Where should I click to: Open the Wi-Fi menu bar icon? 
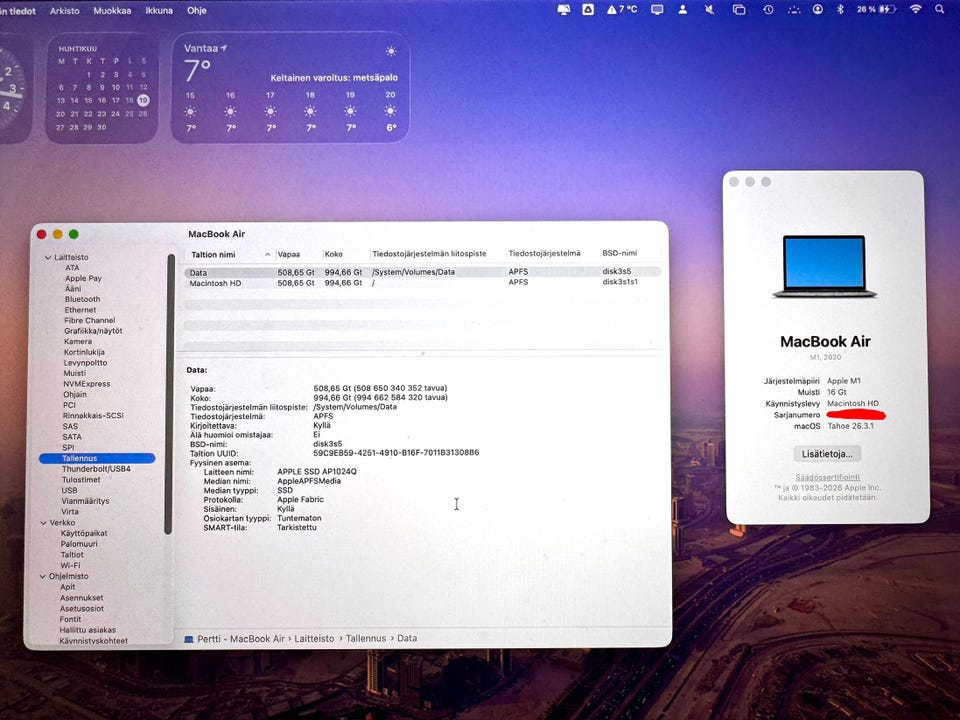pyautogui.click(x=915, y=9)
